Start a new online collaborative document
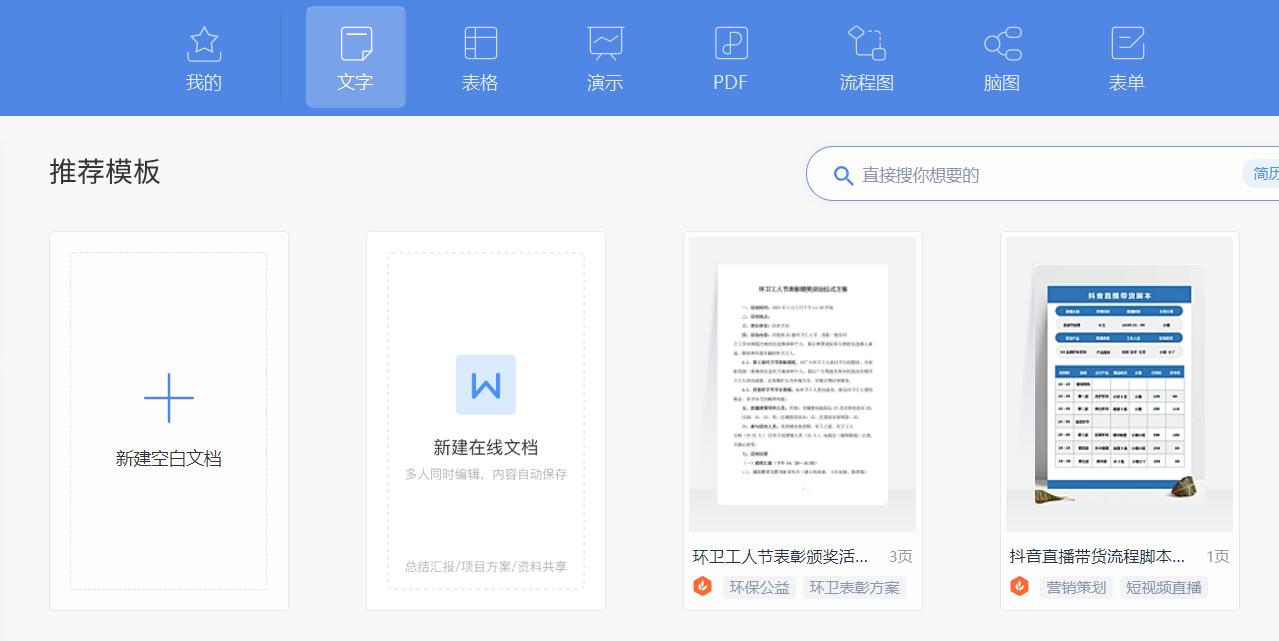Image resolution: width=1279 pixels, height=641 pixels. pyautogui.click(x=486, y=420)
